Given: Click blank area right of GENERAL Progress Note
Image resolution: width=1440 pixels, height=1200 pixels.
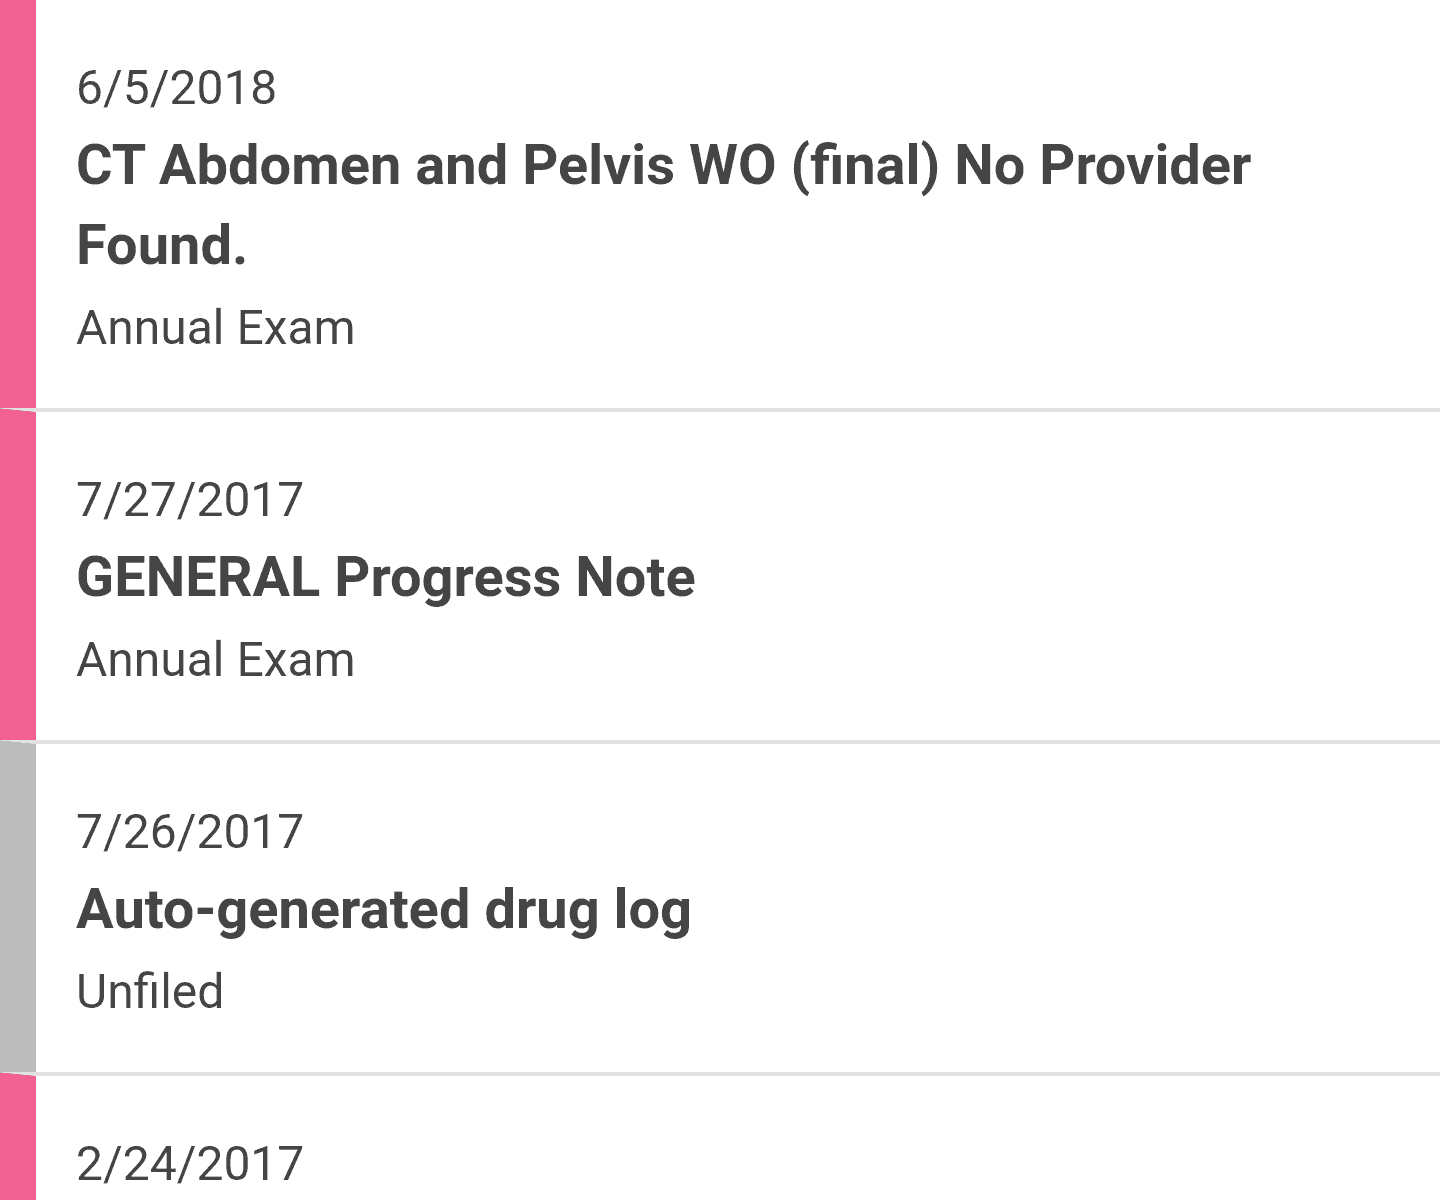Looking at the screenshot, I should (1050, 578).
